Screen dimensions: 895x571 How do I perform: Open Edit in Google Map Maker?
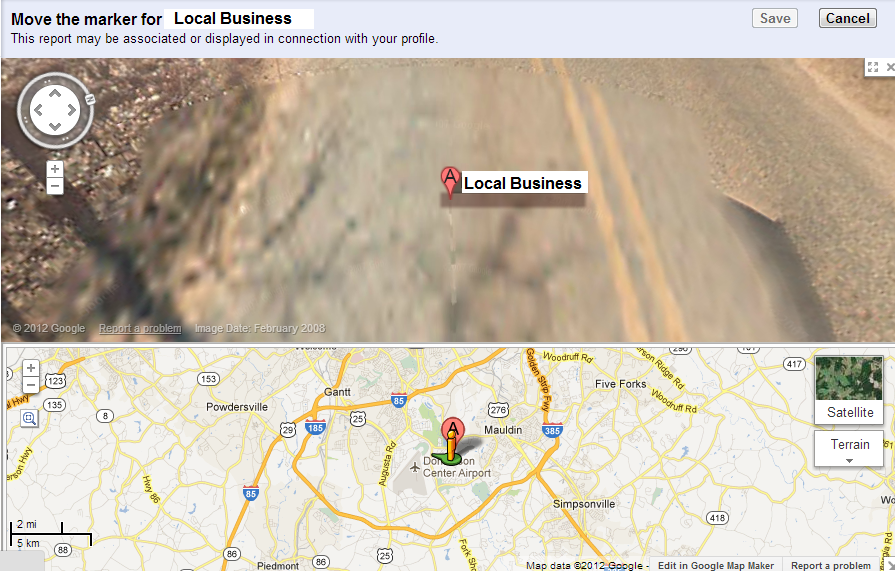(716, 565)
